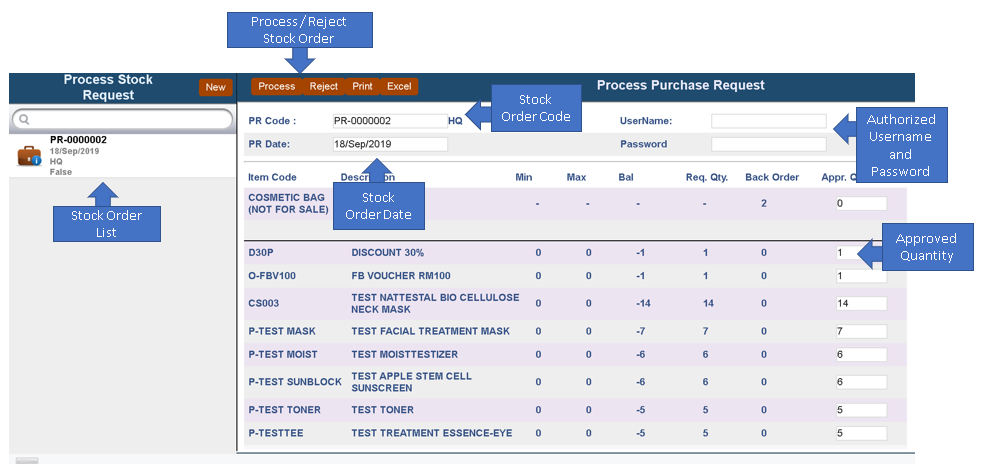Reject the stock order

[323, 87]
